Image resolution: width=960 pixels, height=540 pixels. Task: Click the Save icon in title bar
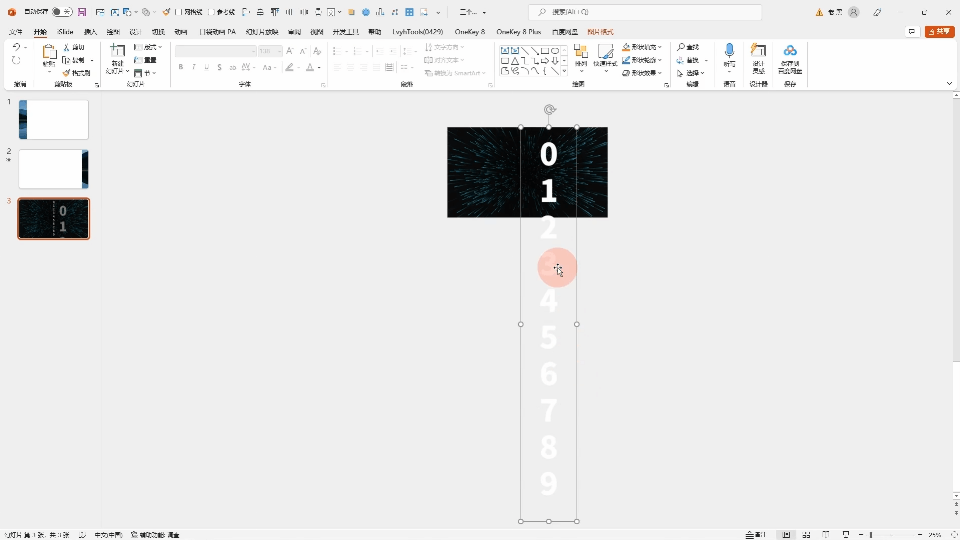[82, 12]
